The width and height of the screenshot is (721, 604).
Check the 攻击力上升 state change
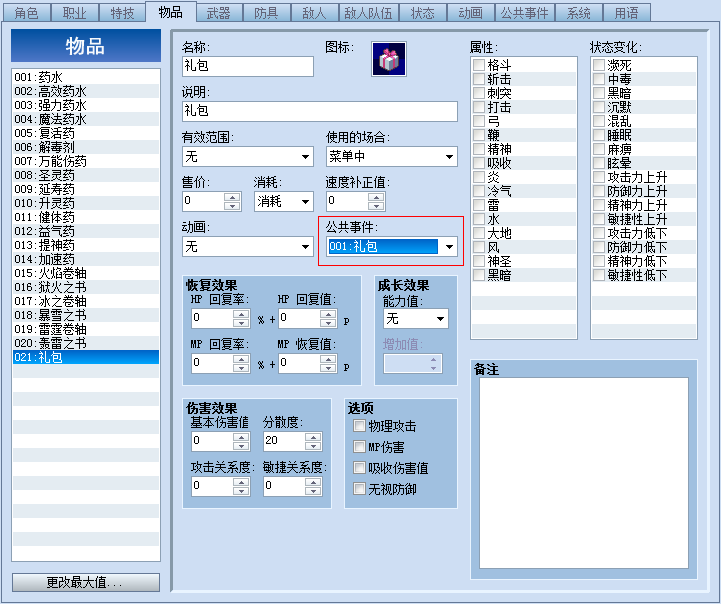coord(599,177)
